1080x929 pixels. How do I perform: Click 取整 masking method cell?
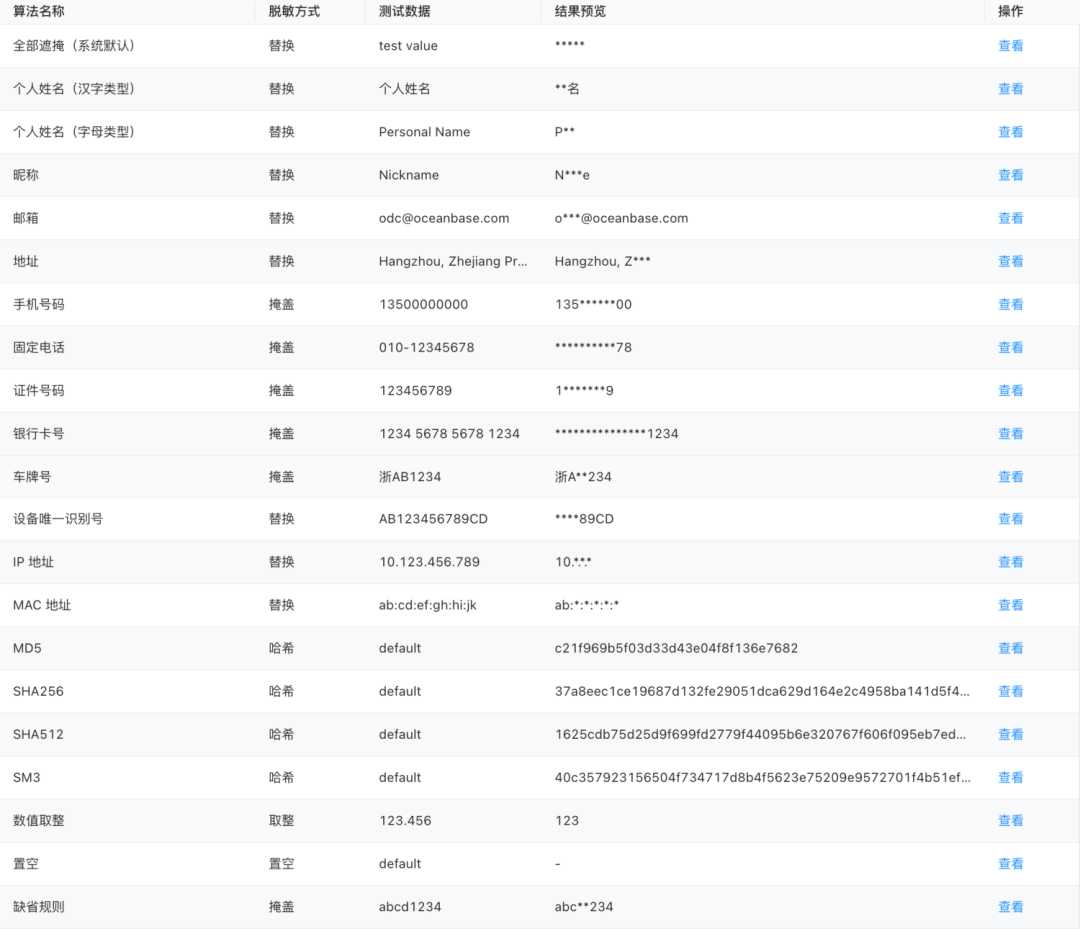click(x=281, y=820)
